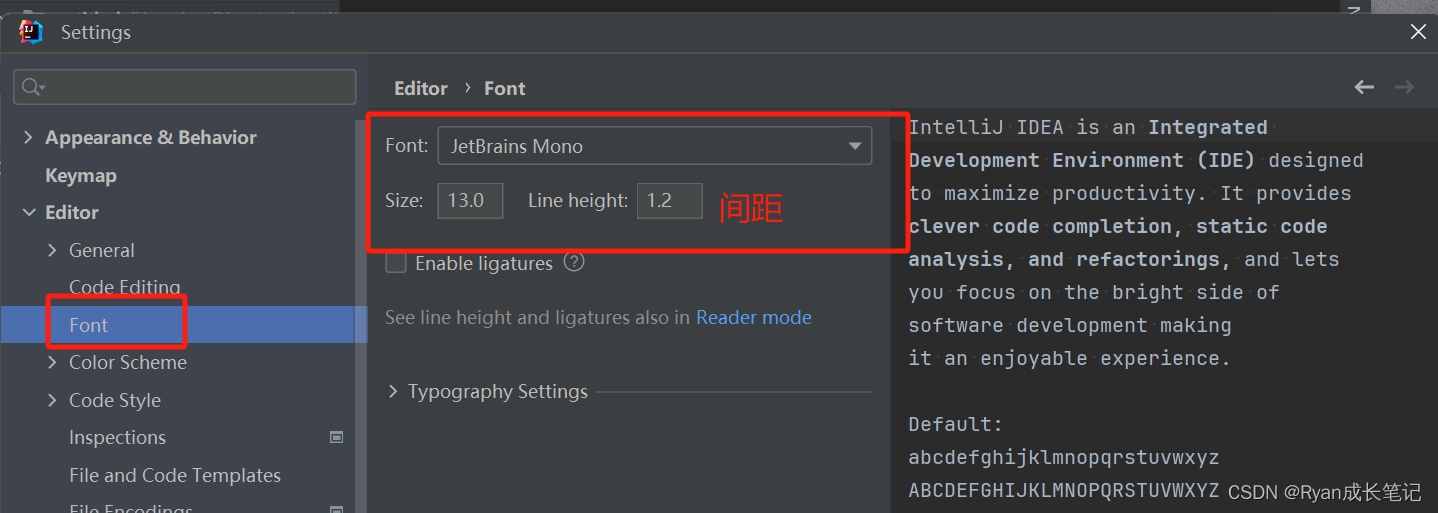Click the Size input field
This screenshot has width=1438, height=513.
coord(470,201)
